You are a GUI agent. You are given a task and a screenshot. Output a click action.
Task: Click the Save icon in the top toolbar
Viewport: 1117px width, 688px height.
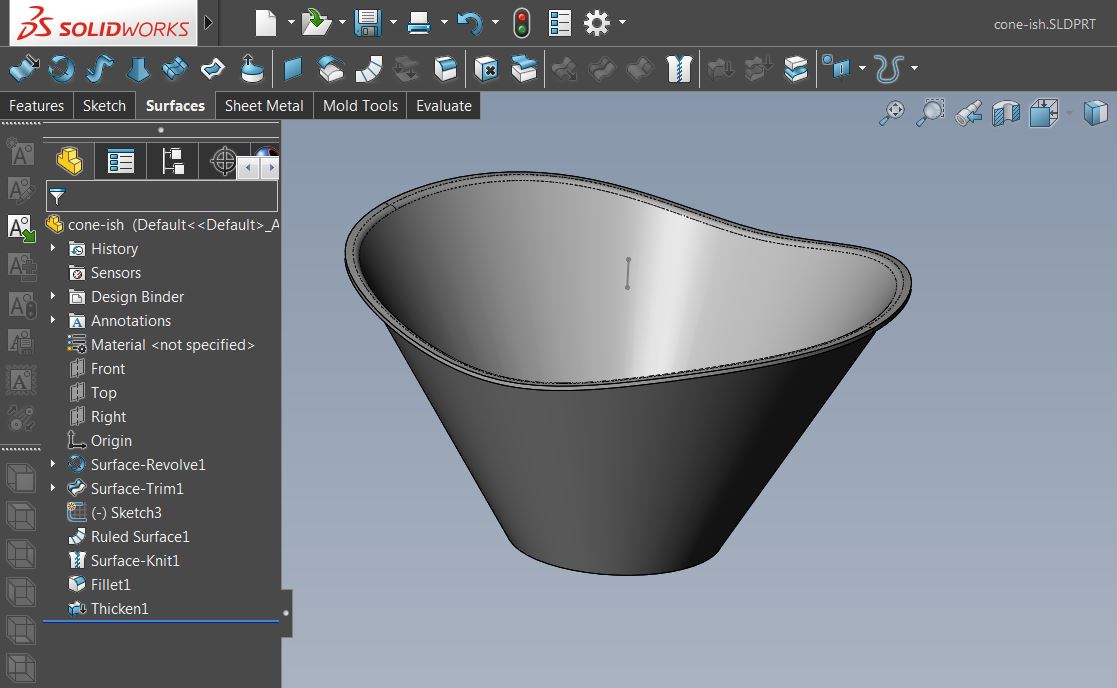368,22
